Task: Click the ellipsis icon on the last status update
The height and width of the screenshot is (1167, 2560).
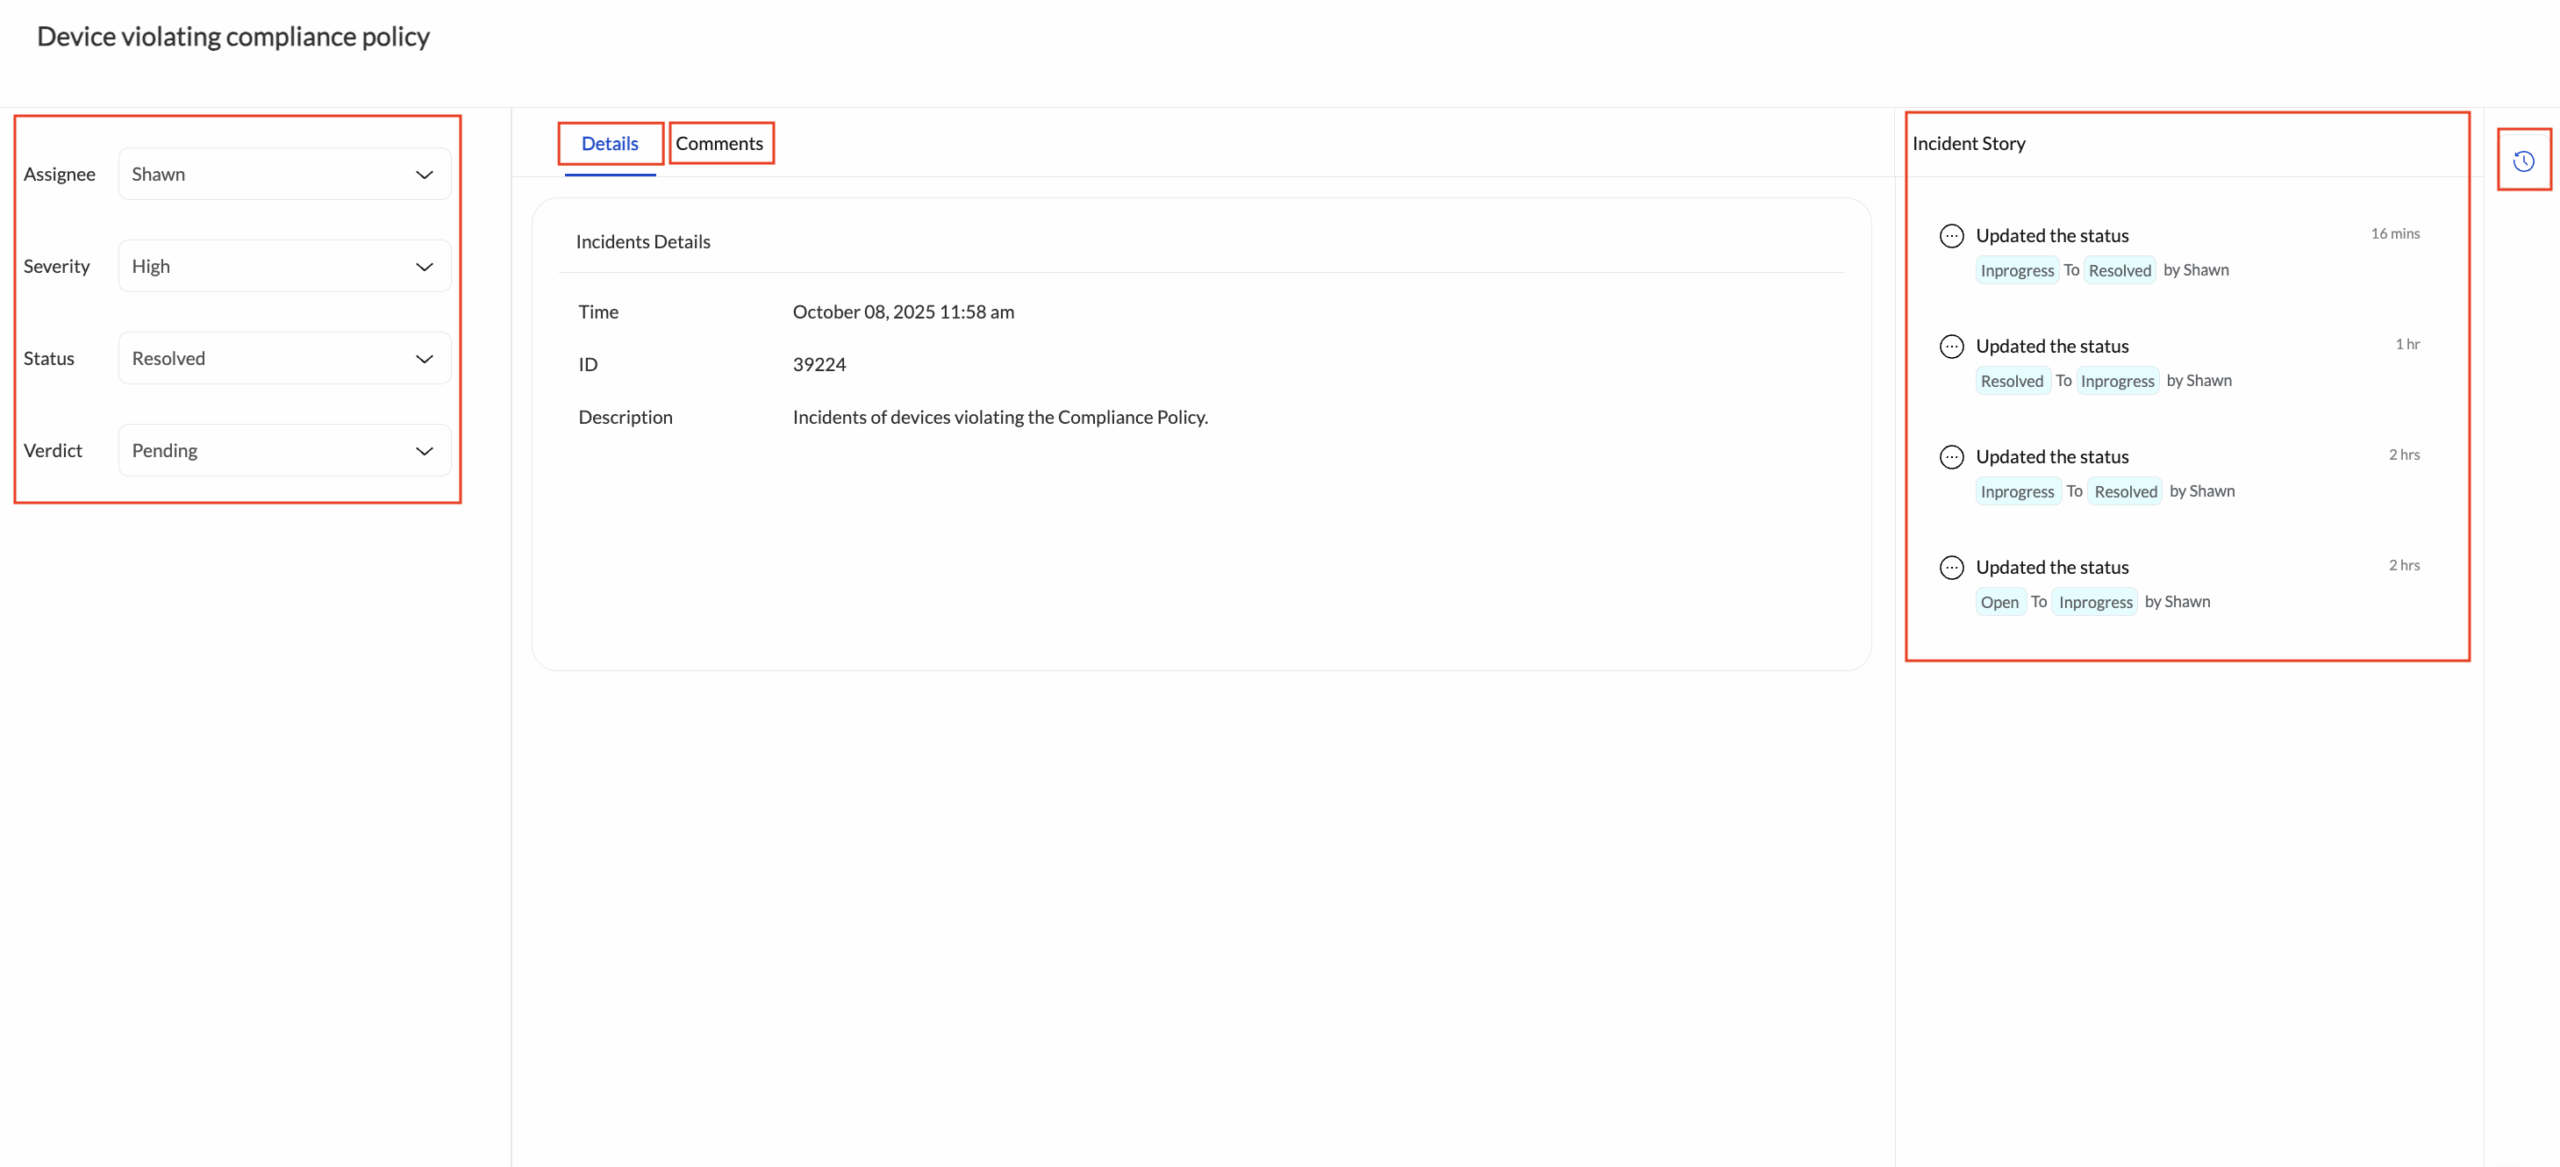Action: [1952, 567]
